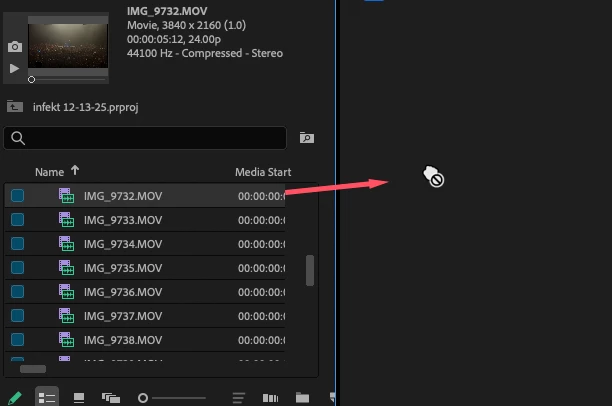
Task: Click the clip icon of IMG_9738.MOV
Action: click(66, 340)
